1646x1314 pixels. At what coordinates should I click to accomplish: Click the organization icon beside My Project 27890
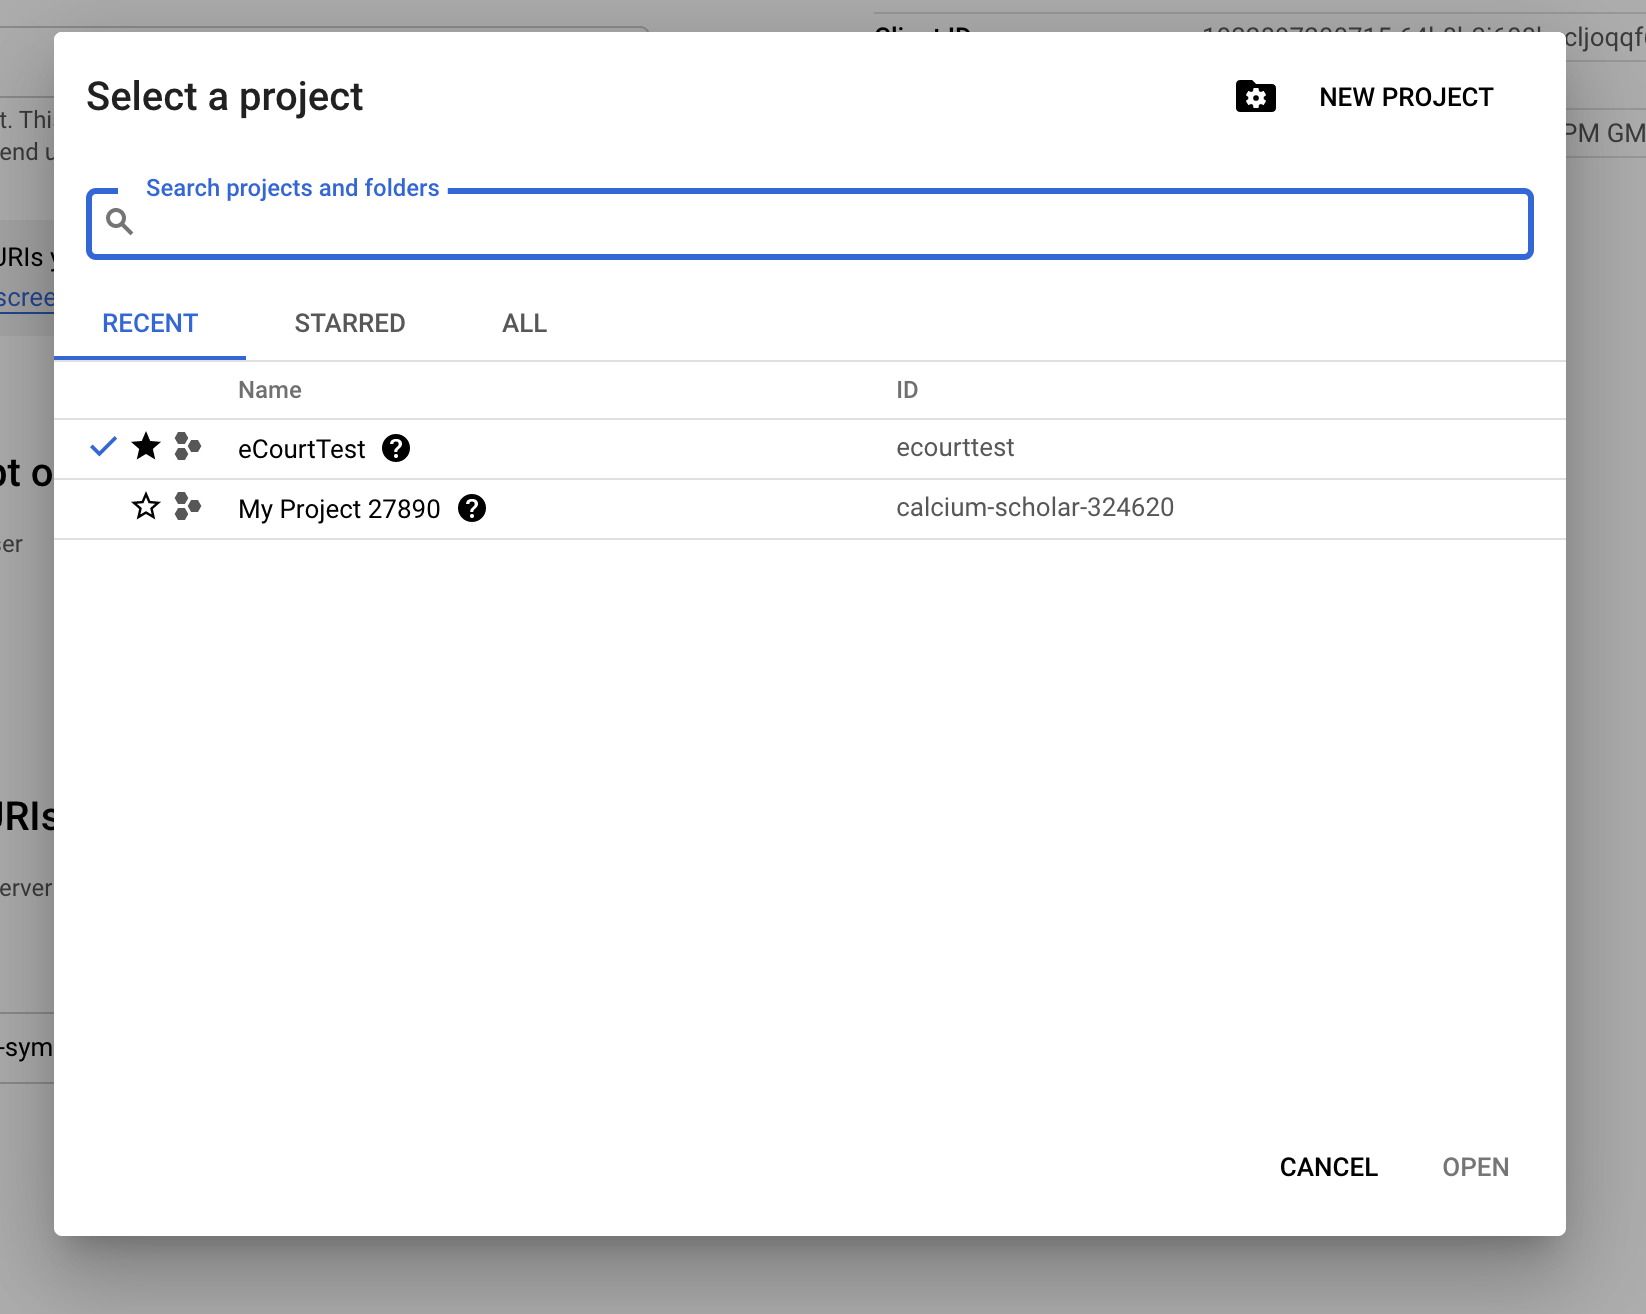[x=186, y=507]
